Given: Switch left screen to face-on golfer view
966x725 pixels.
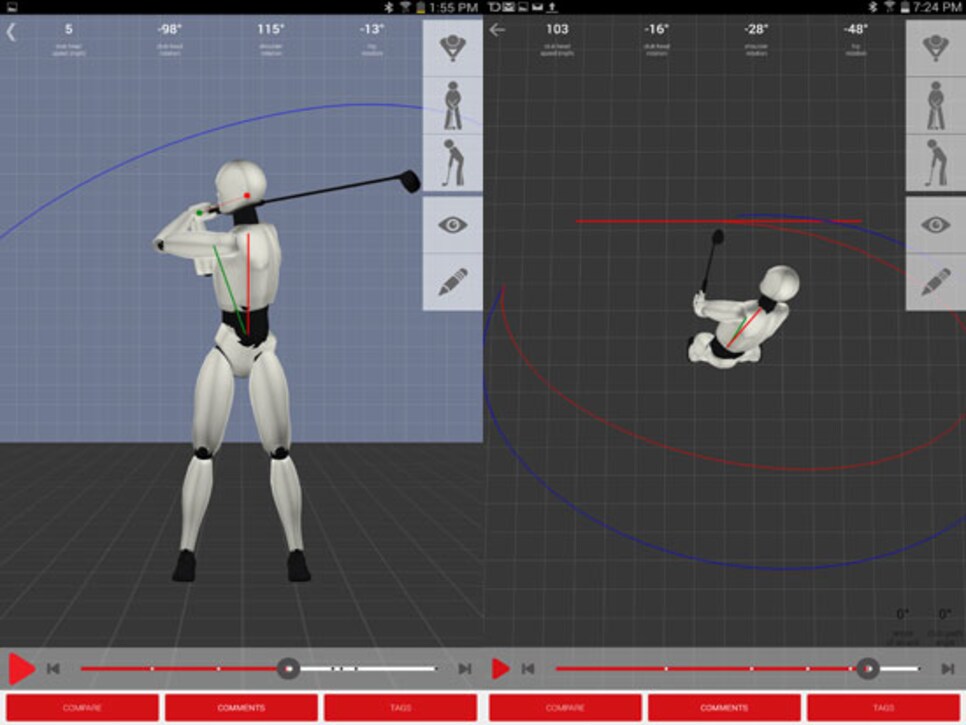Looking at the screenshot, I should point(452,105).
